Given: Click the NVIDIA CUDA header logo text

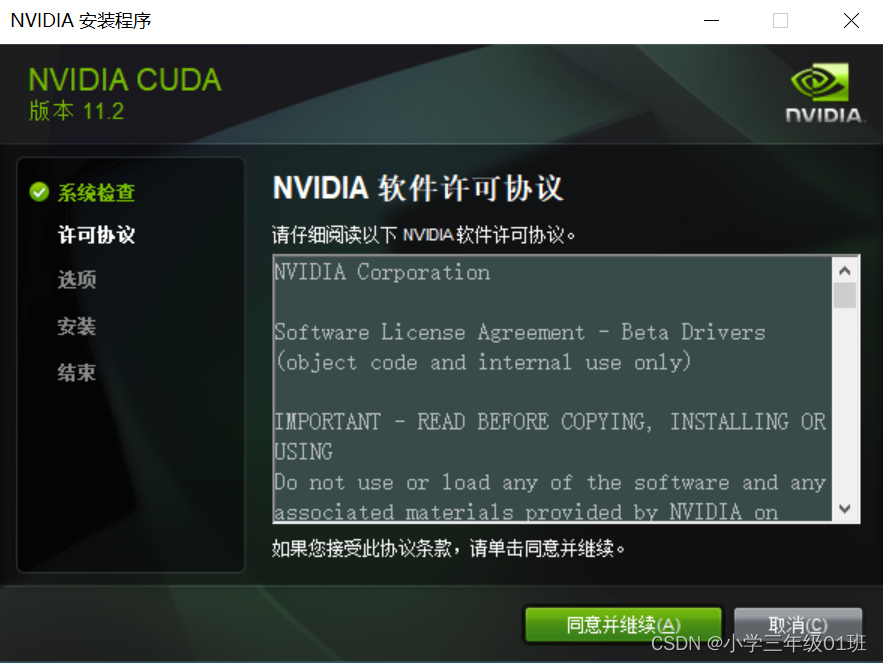Looking at the screenshot, I should click(x=124, y=79).
